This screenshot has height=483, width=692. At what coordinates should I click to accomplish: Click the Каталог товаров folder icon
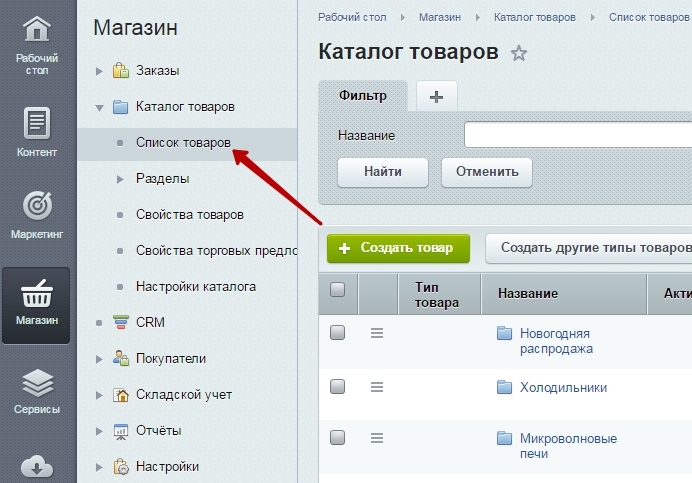[x=120, y=107]
